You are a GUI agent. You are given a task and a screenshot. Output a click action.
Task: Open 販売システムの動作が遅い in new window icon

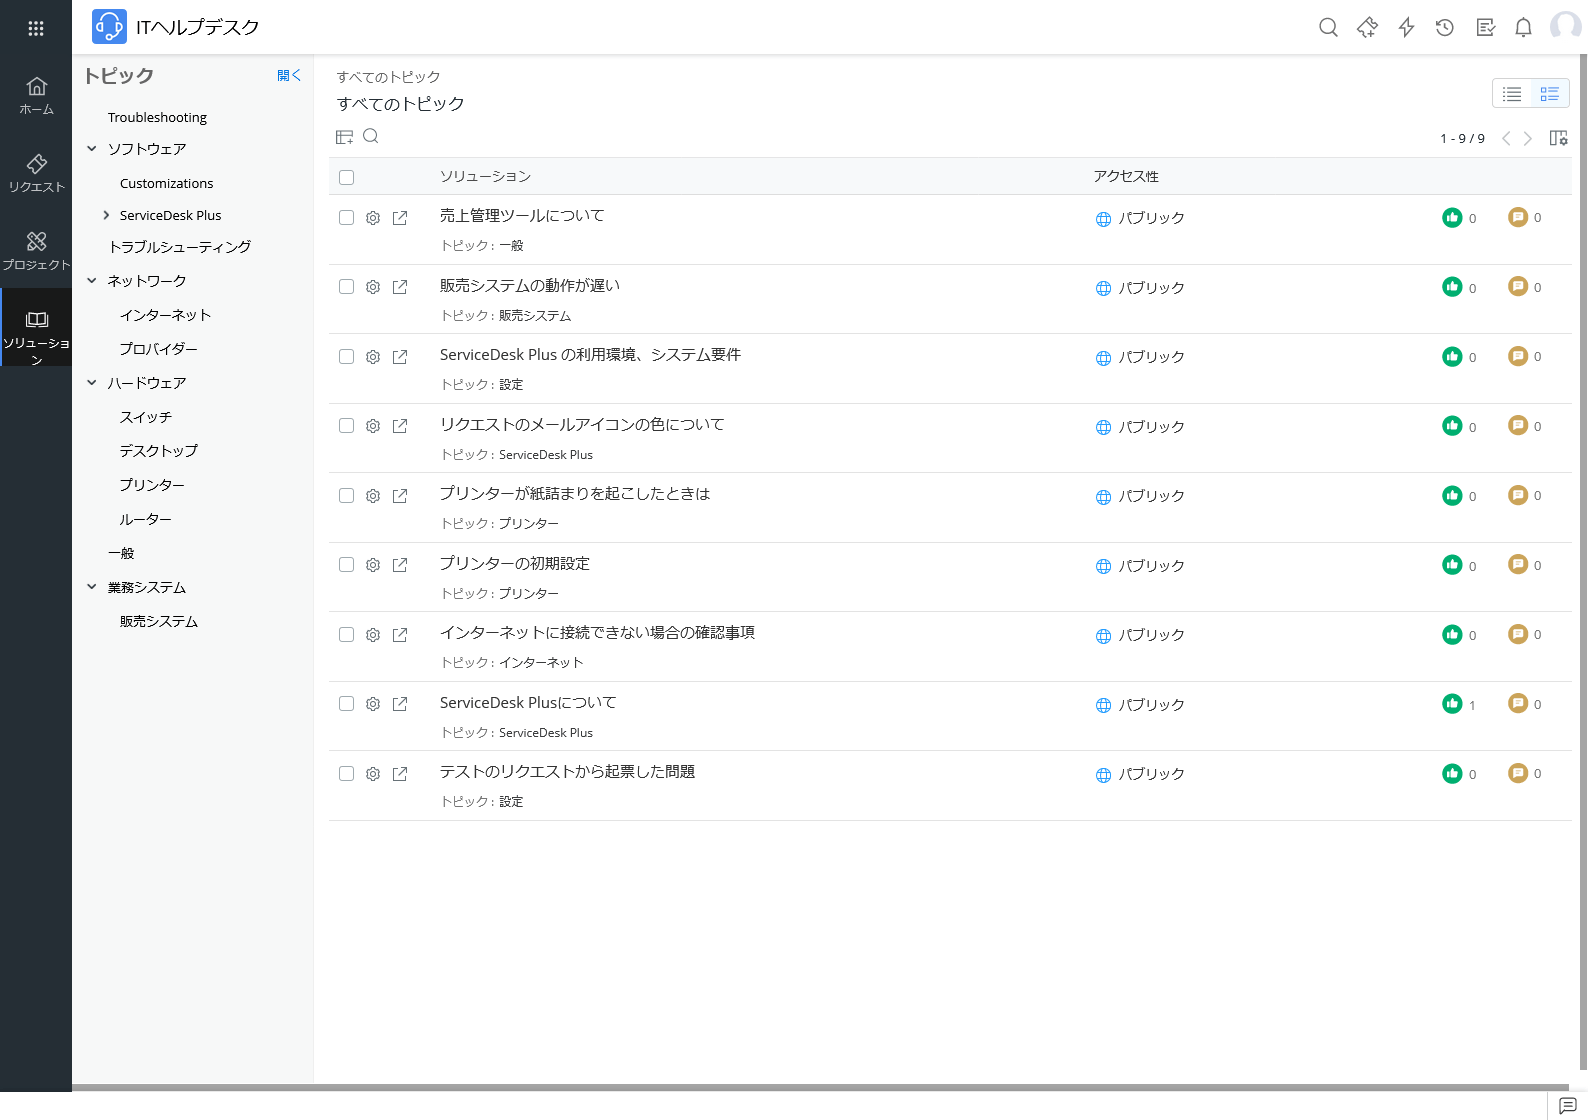click(400, 287)
